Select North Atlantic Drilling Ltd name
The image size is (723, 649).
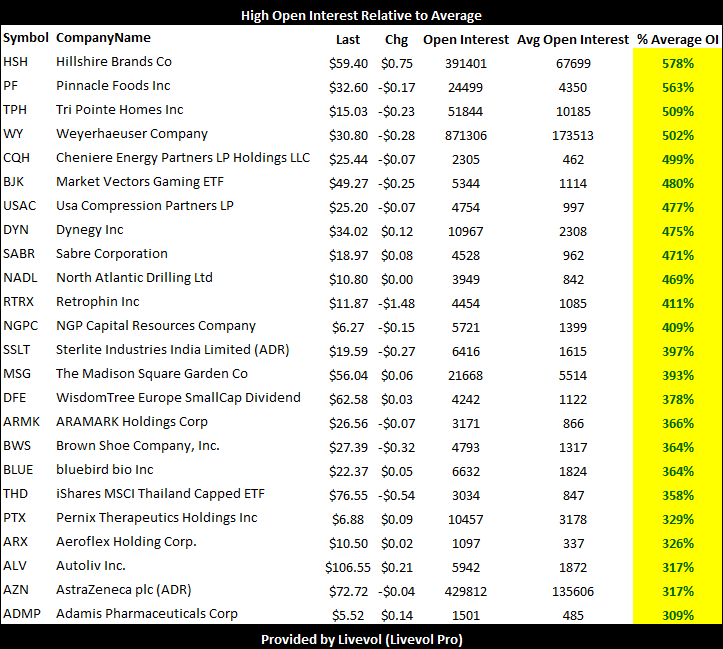[x=134, y=278]
